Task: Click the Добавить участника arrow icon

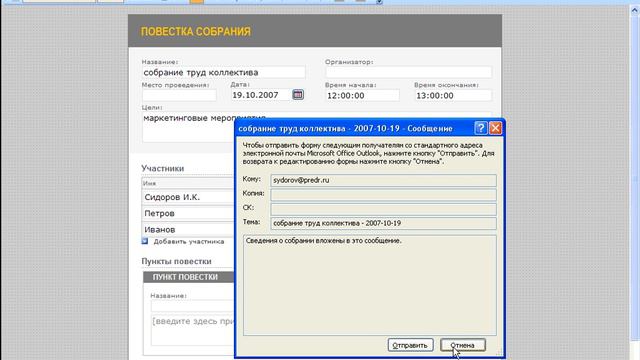Action: [x=145, y=241]
